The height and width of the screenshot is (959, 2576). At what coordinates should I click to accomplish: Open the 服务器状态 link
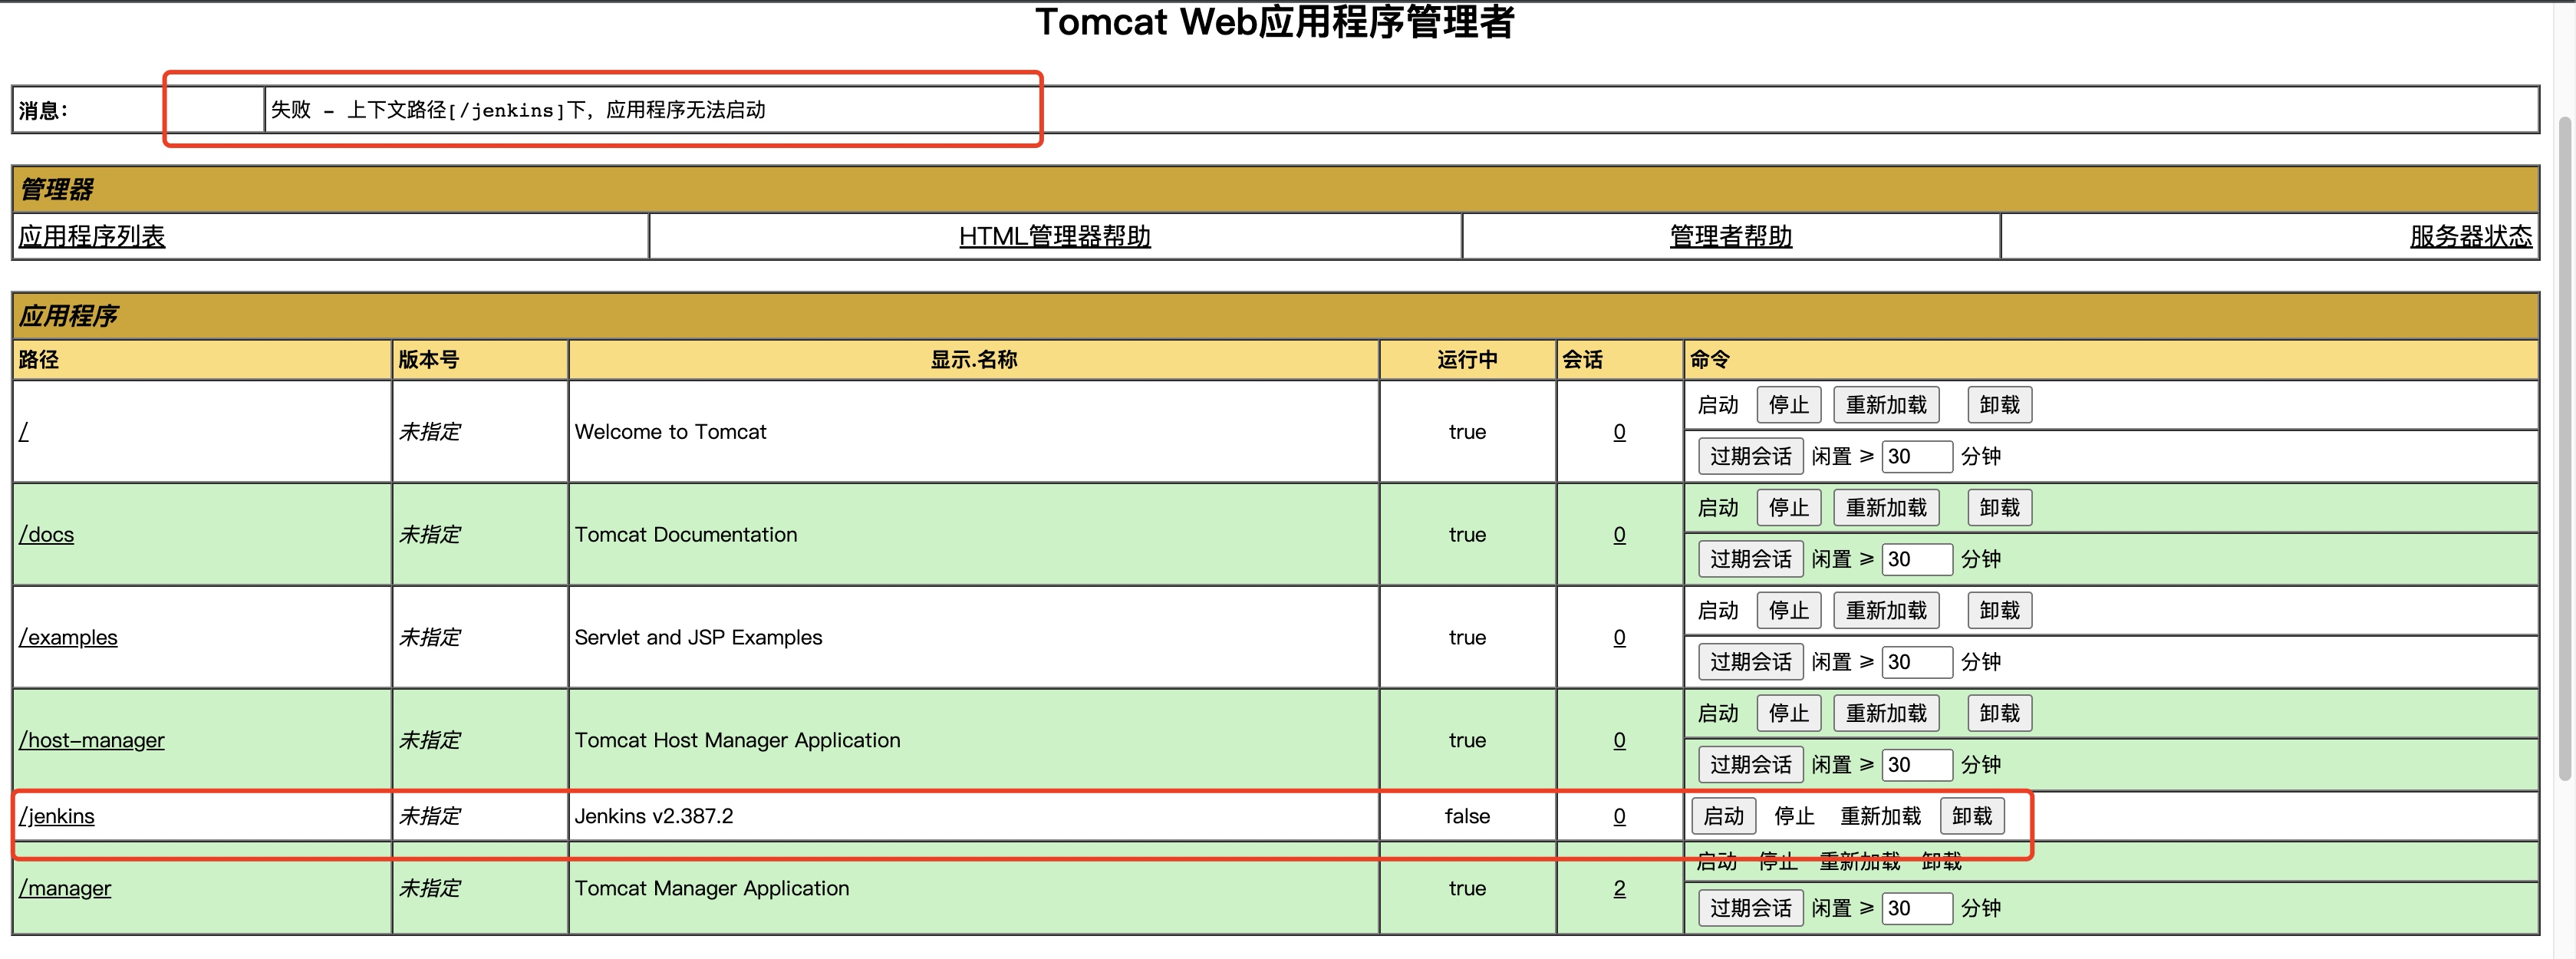(x=2470, y=236)
